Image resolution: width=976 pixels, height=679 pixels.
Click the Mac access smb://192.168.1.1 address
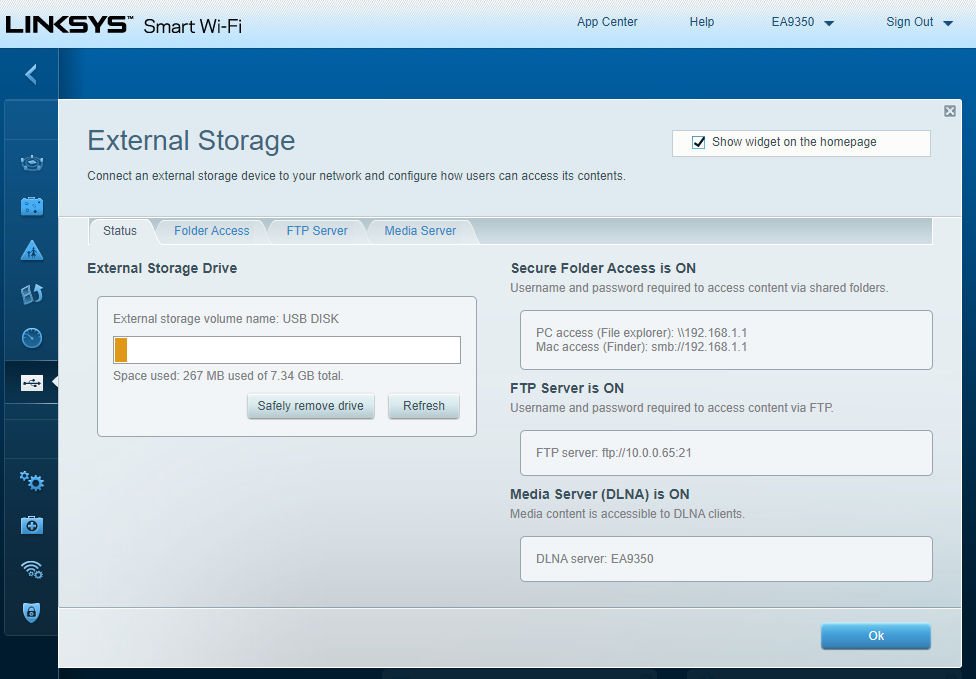tap(699, 347)
